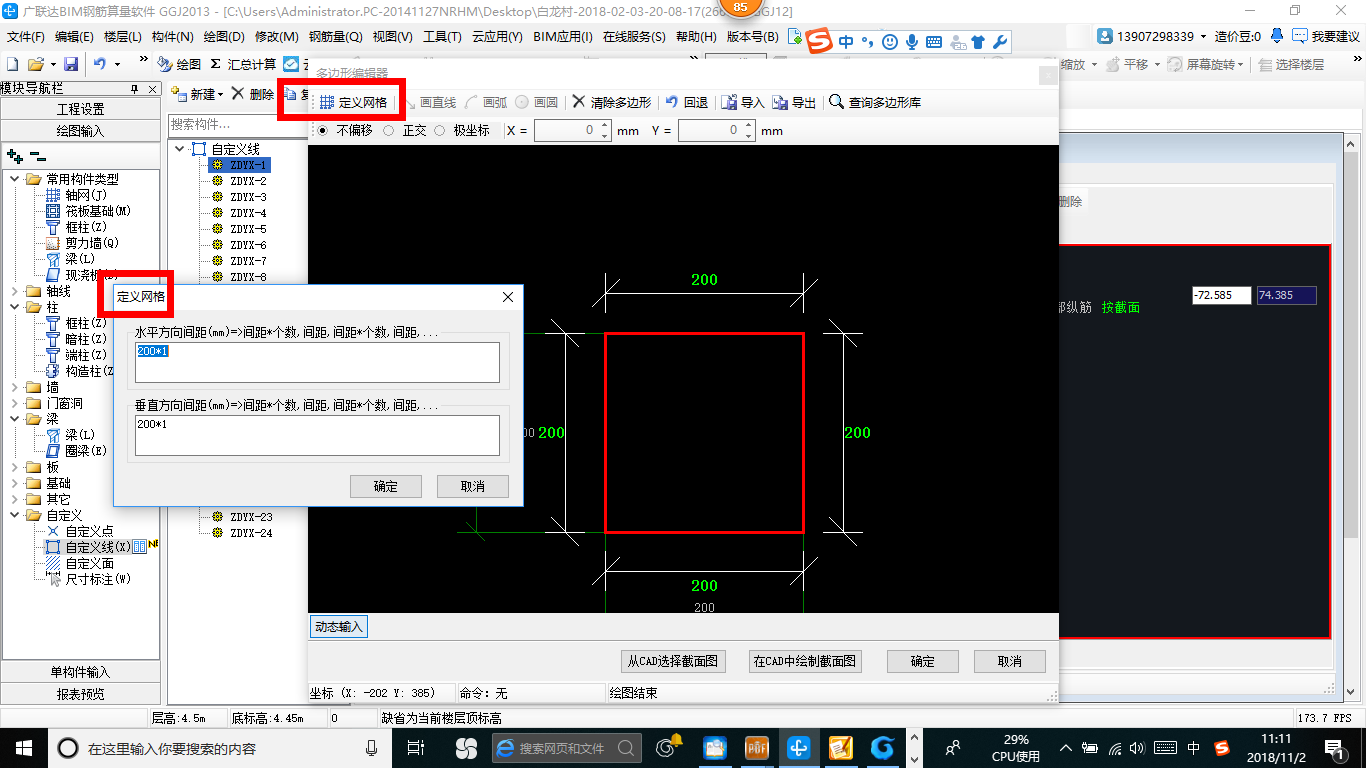Select 自定义点 custom point item
Viewport: 1366px width, 768px height.
[x=79, y=531]
